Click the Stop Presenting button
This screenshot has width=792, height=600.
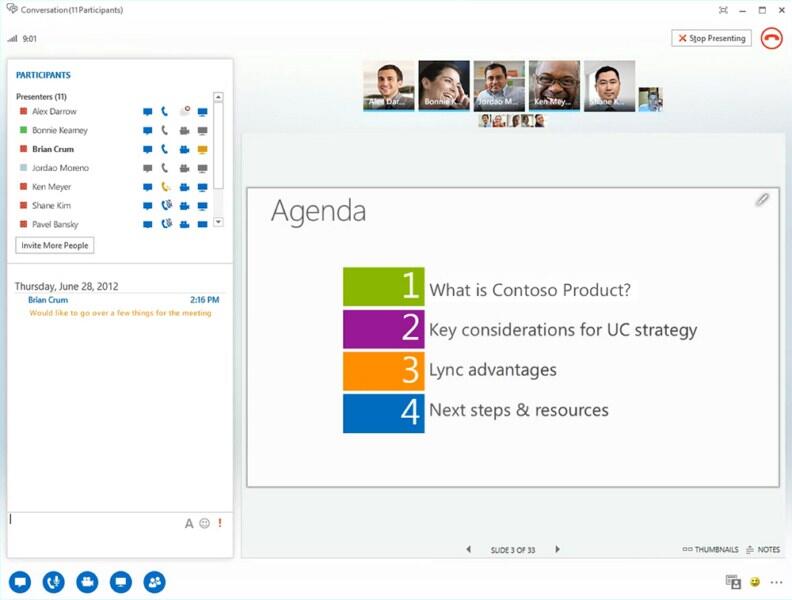tap(711, 38)
